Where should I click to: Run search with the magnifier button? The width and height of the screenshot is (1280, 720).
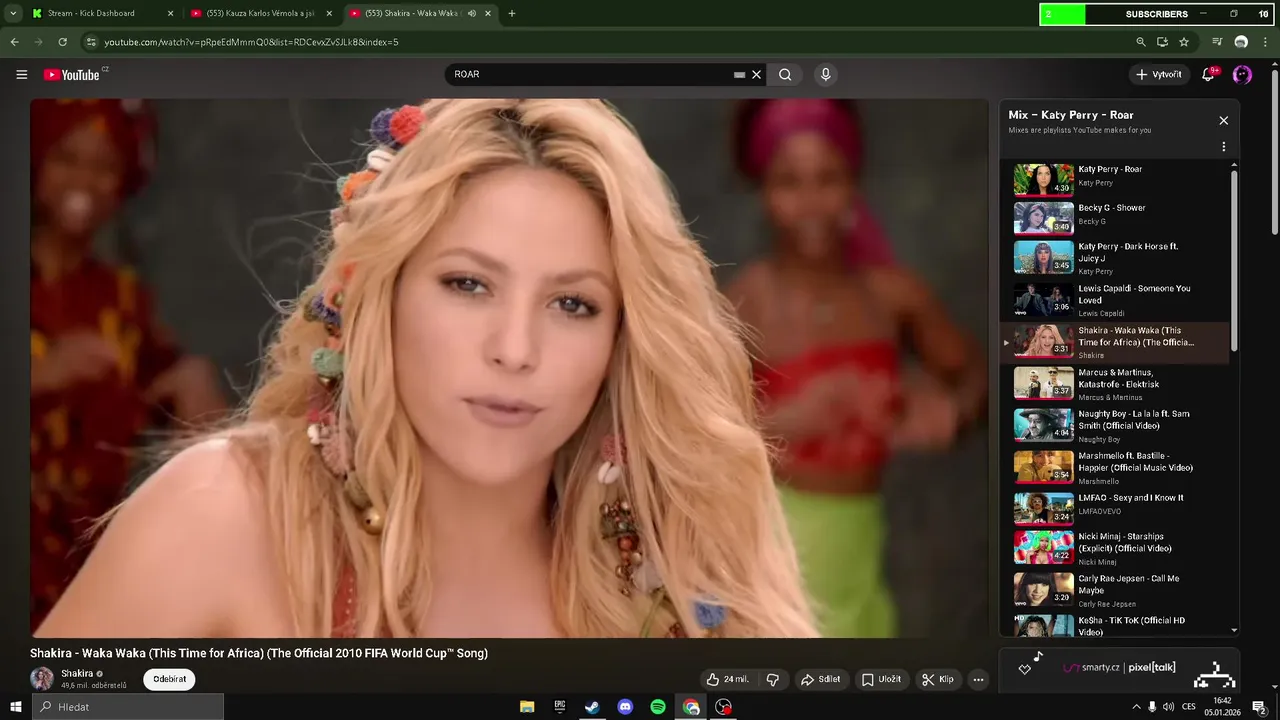[x=785, y=74]
